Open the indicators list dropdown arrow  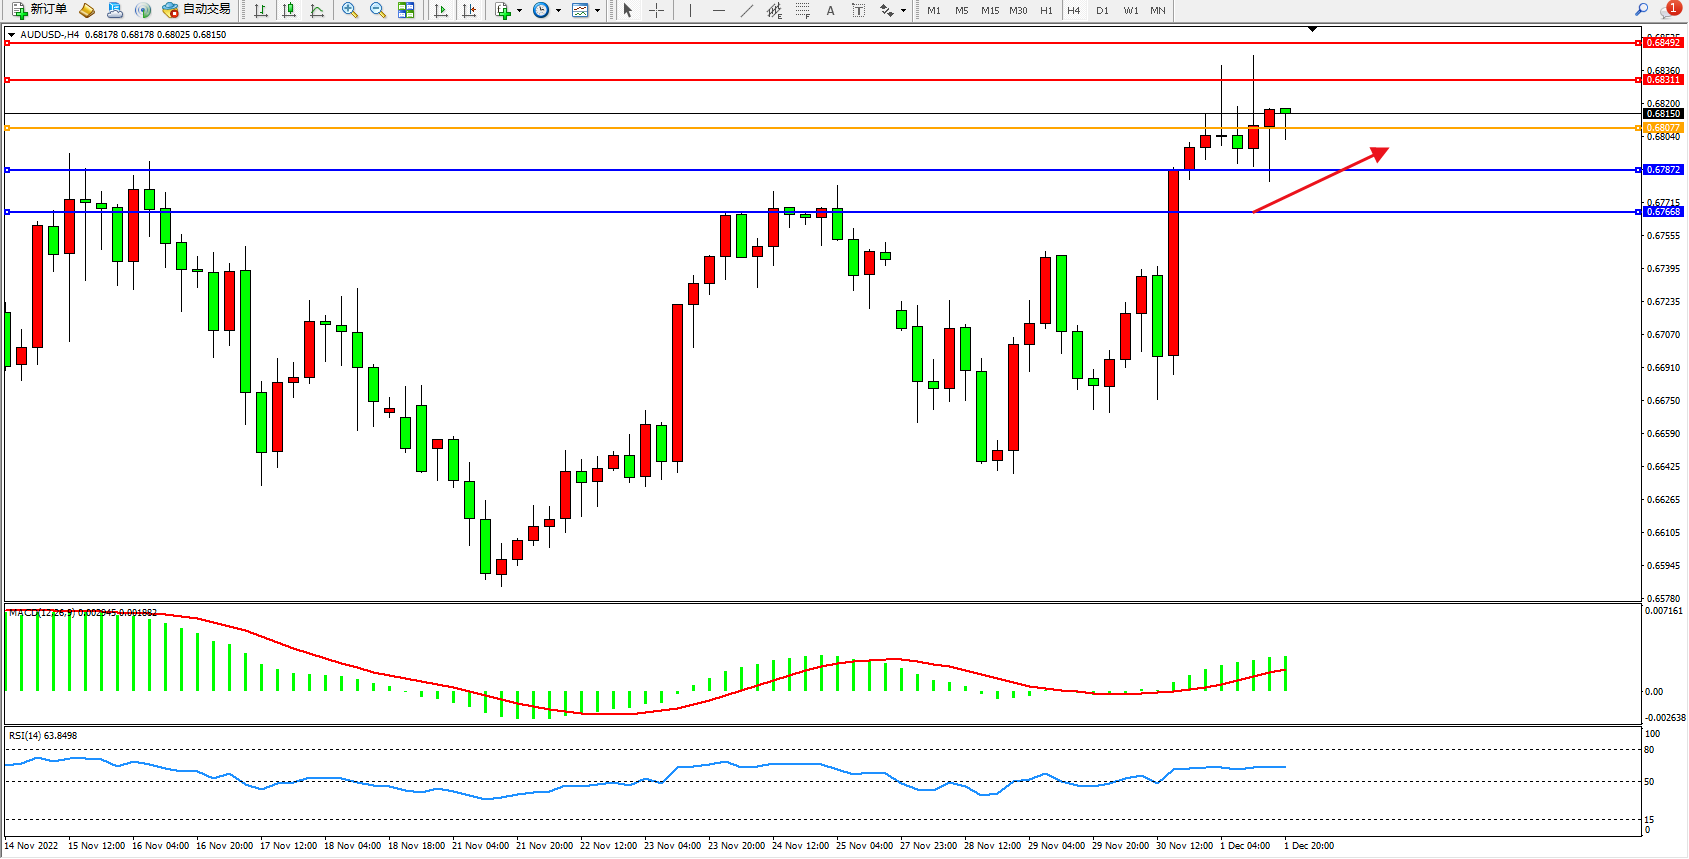point(519,11)
